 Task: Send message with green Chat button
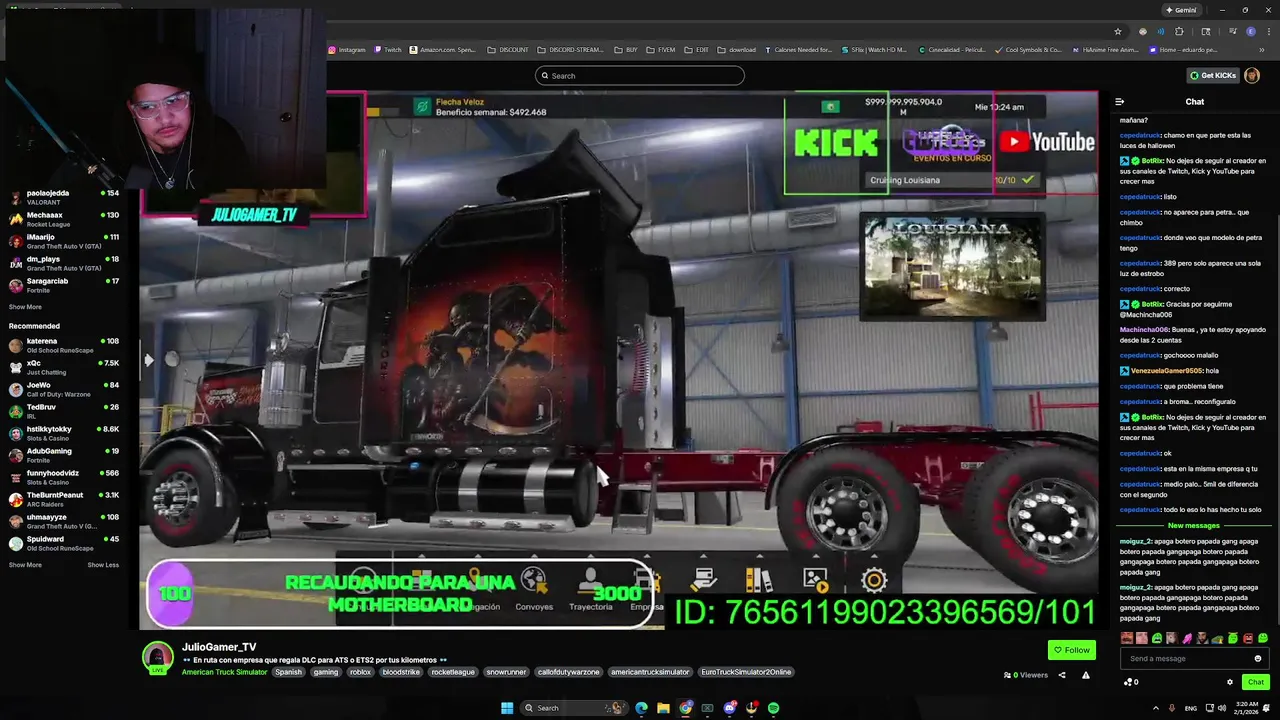click(x=1256, y=682)
